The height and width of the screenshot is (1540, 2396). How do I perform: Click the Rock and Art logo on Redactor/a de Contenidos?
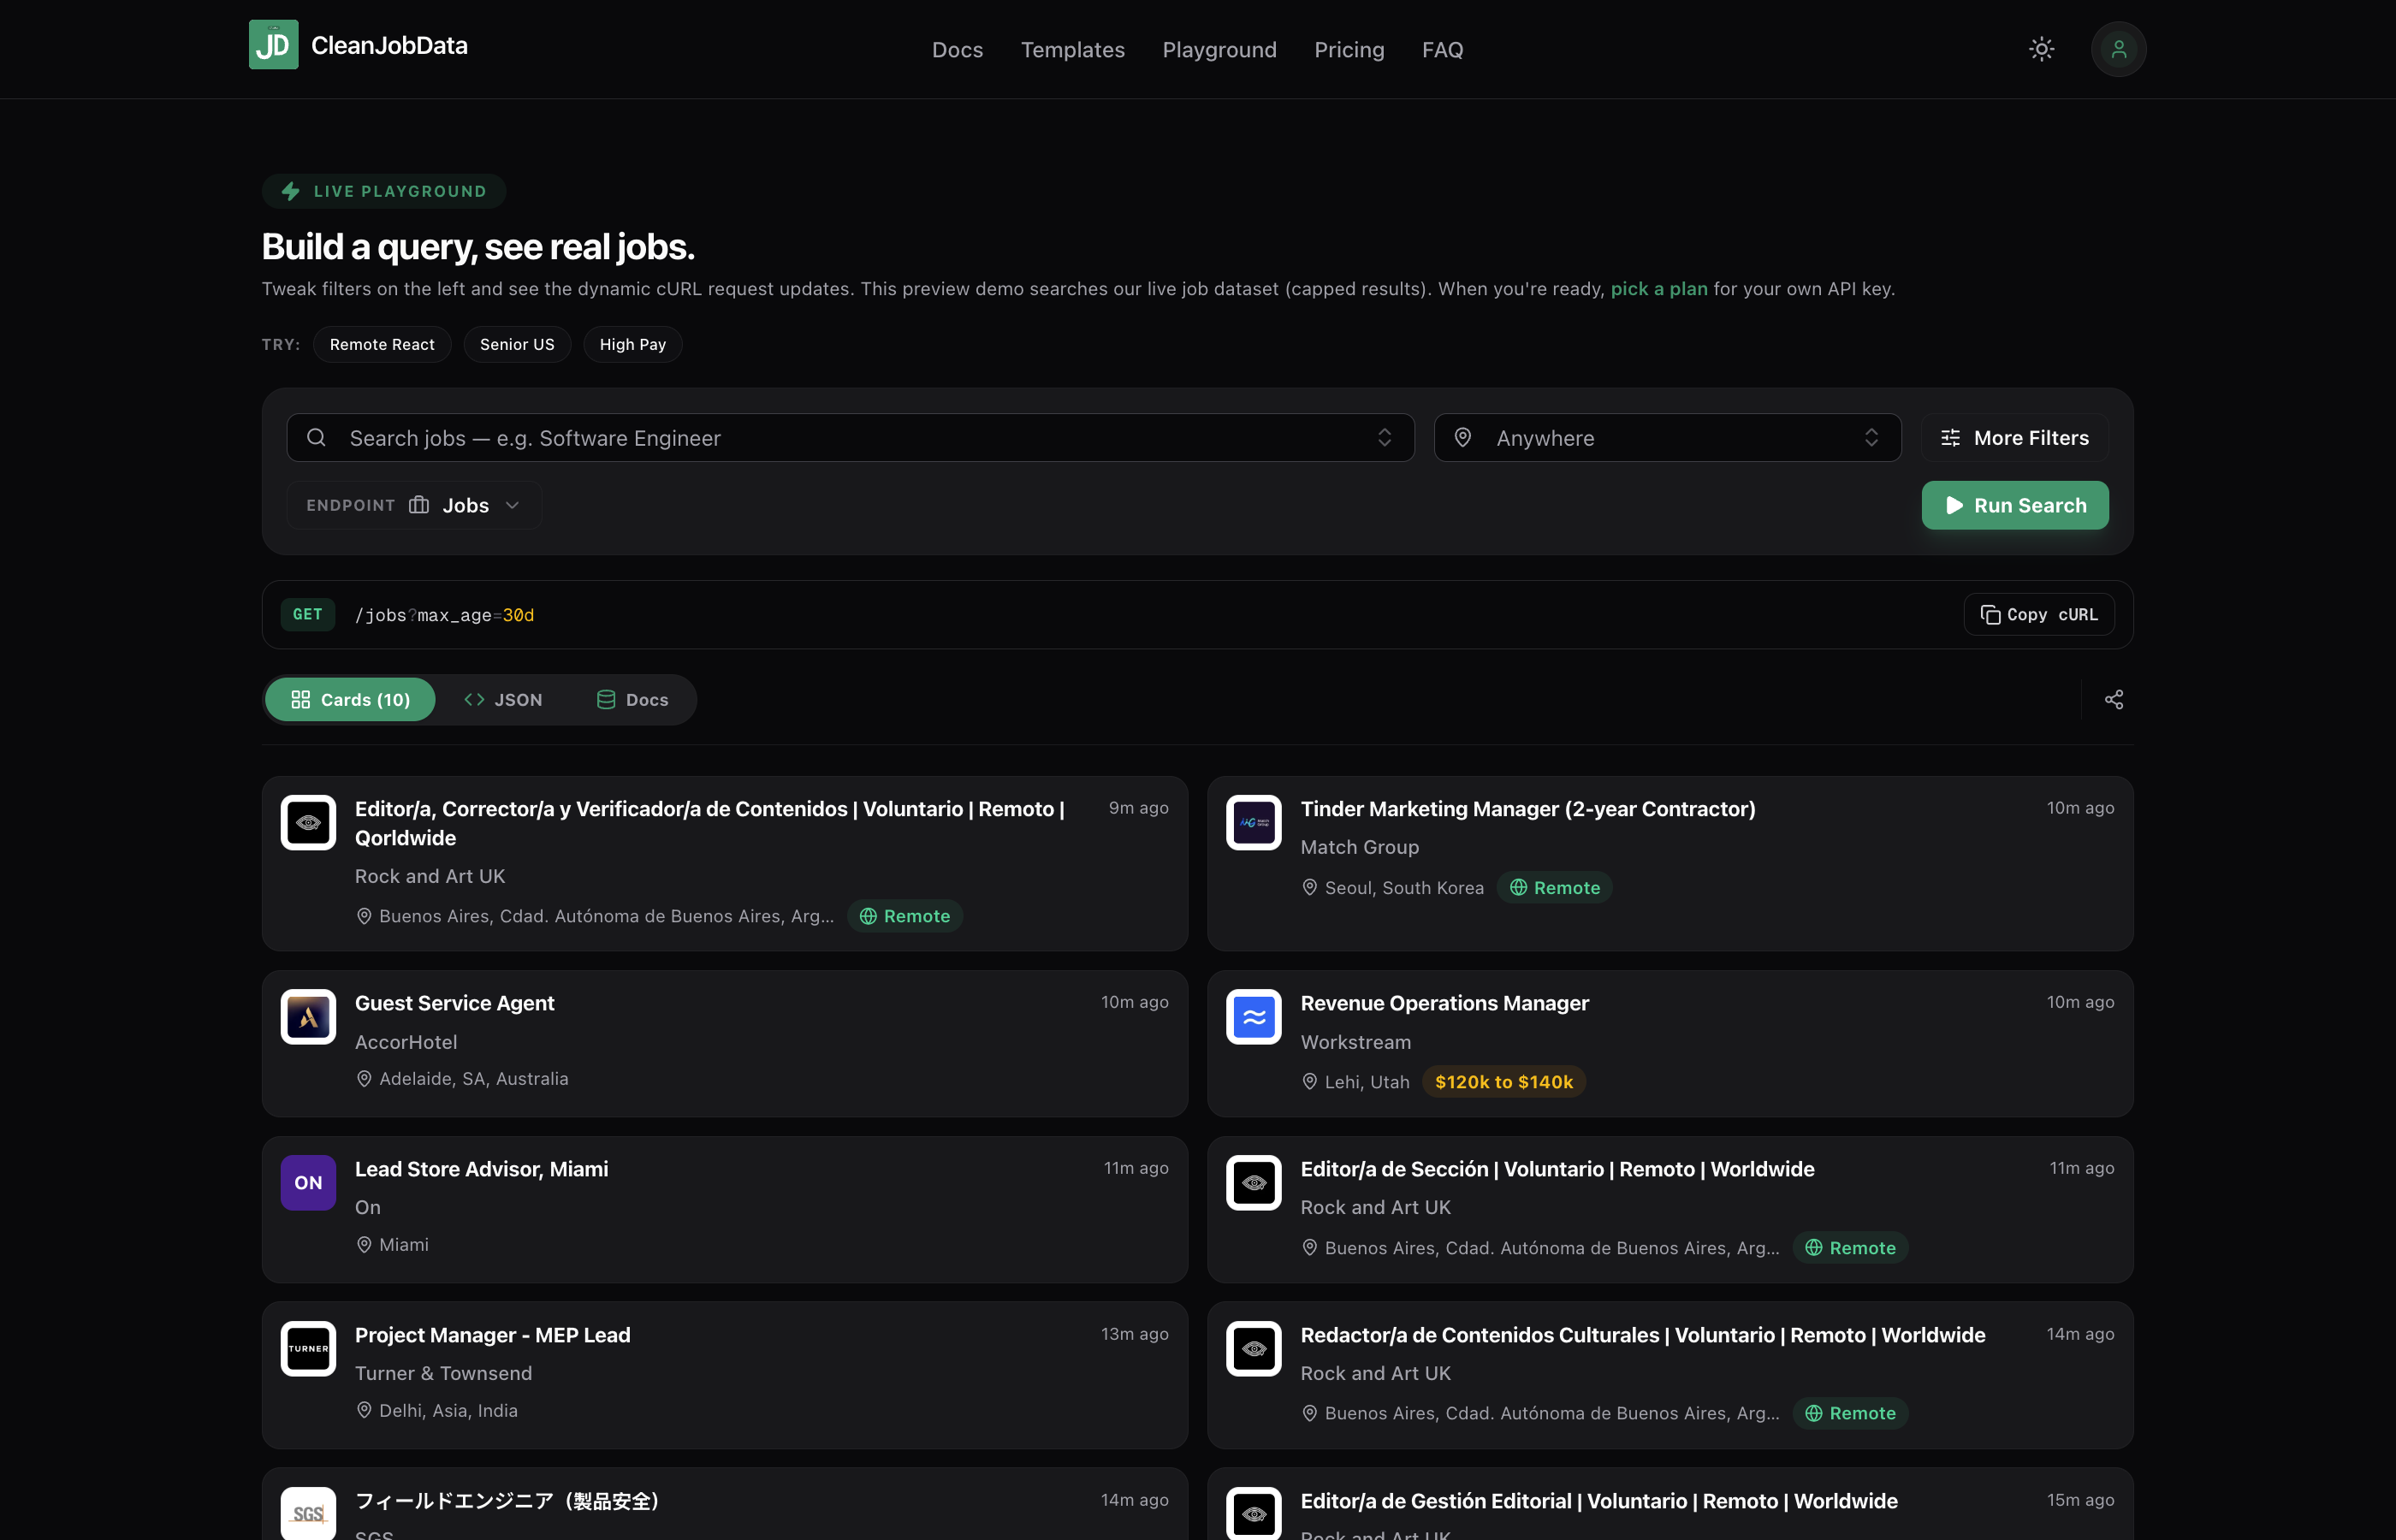(x=1253, y=1349)
